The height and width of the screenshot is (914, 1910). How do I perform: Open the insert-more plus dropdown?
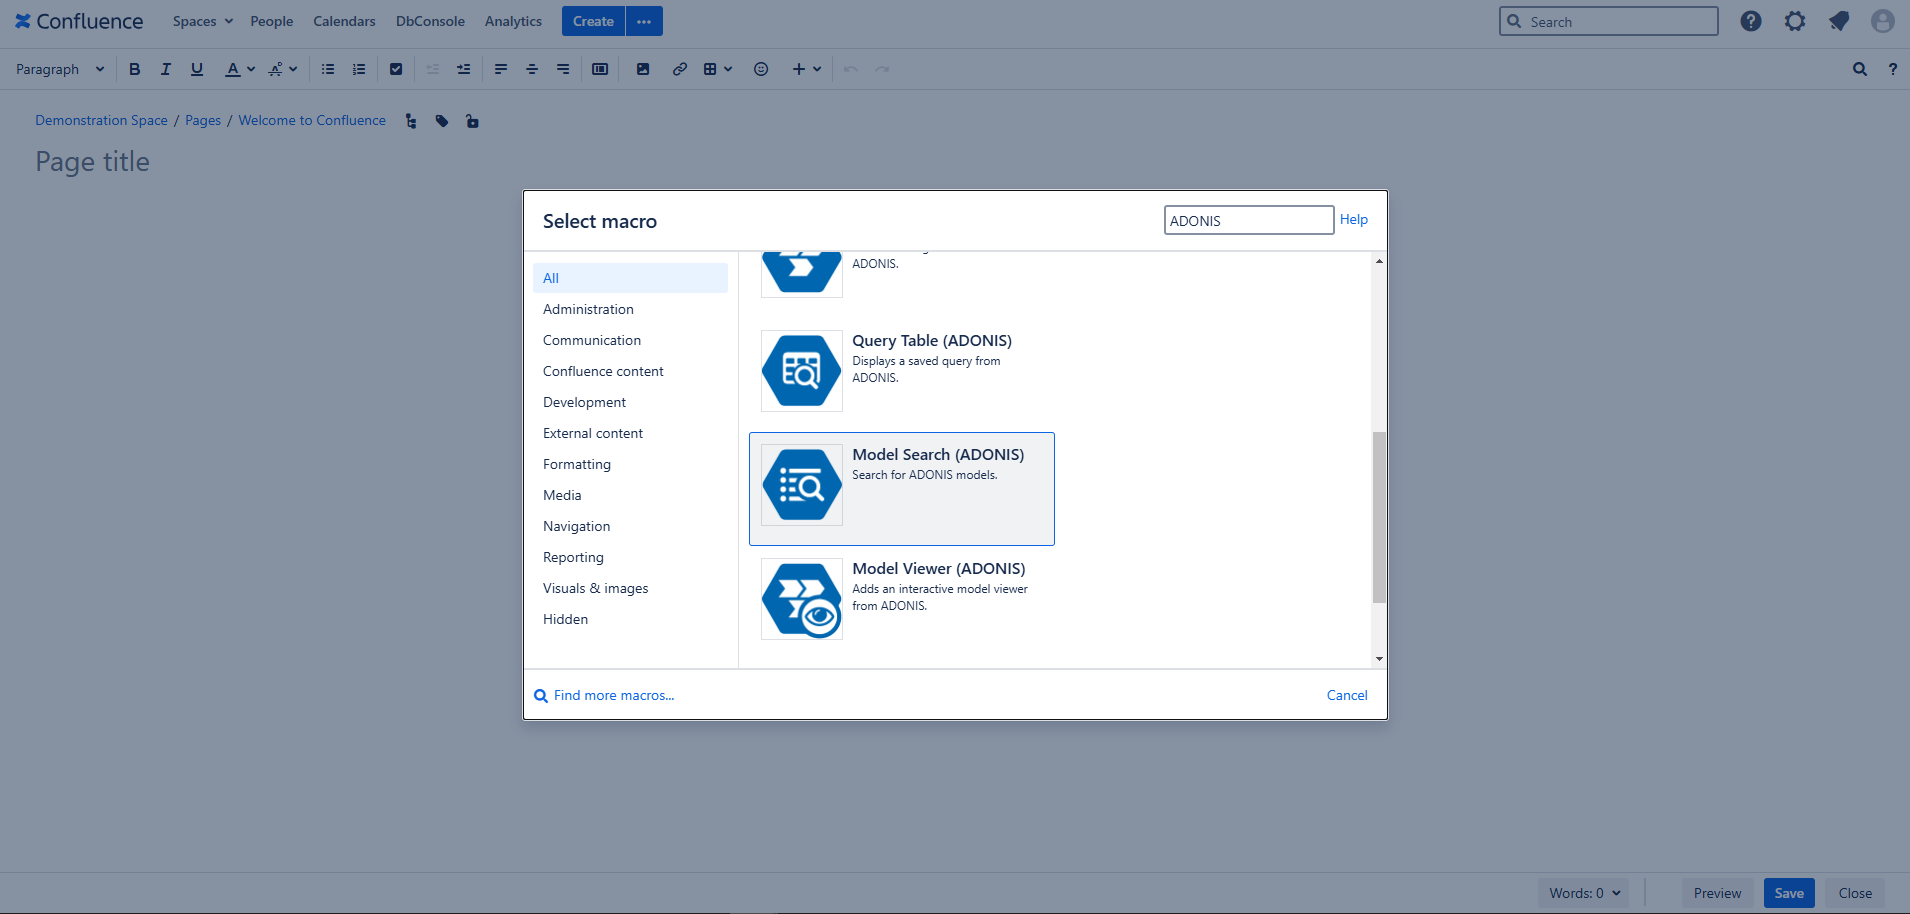[806, 69]
